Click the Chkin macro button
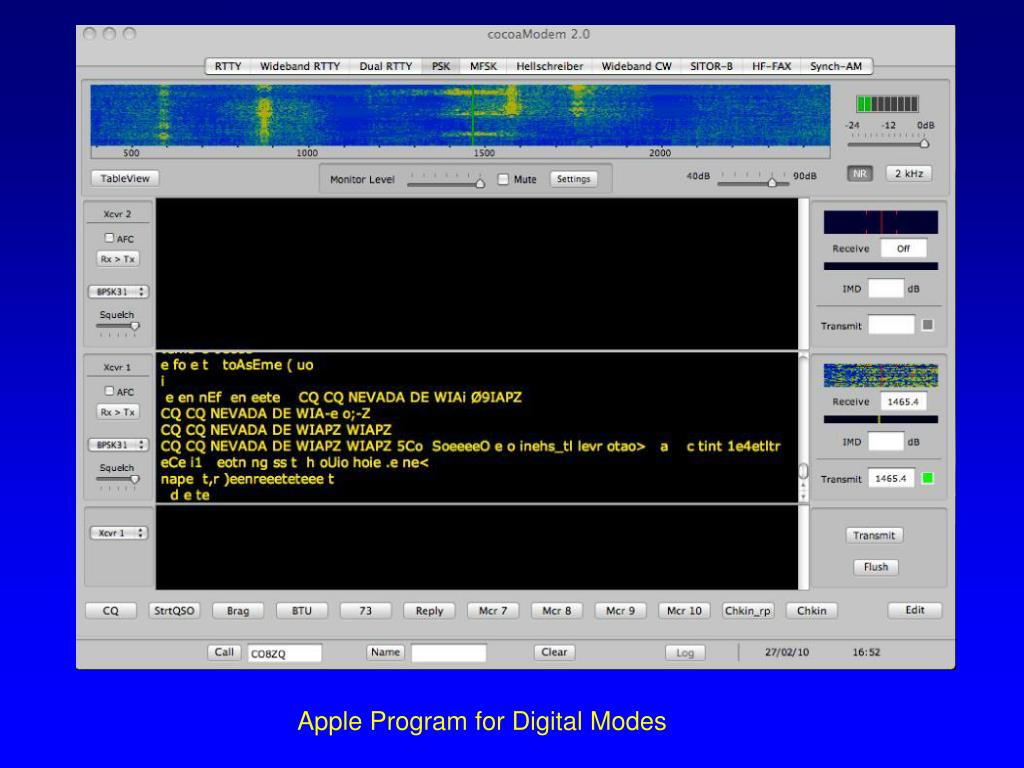Screen dimensions: 1024x768 [812, 611]
